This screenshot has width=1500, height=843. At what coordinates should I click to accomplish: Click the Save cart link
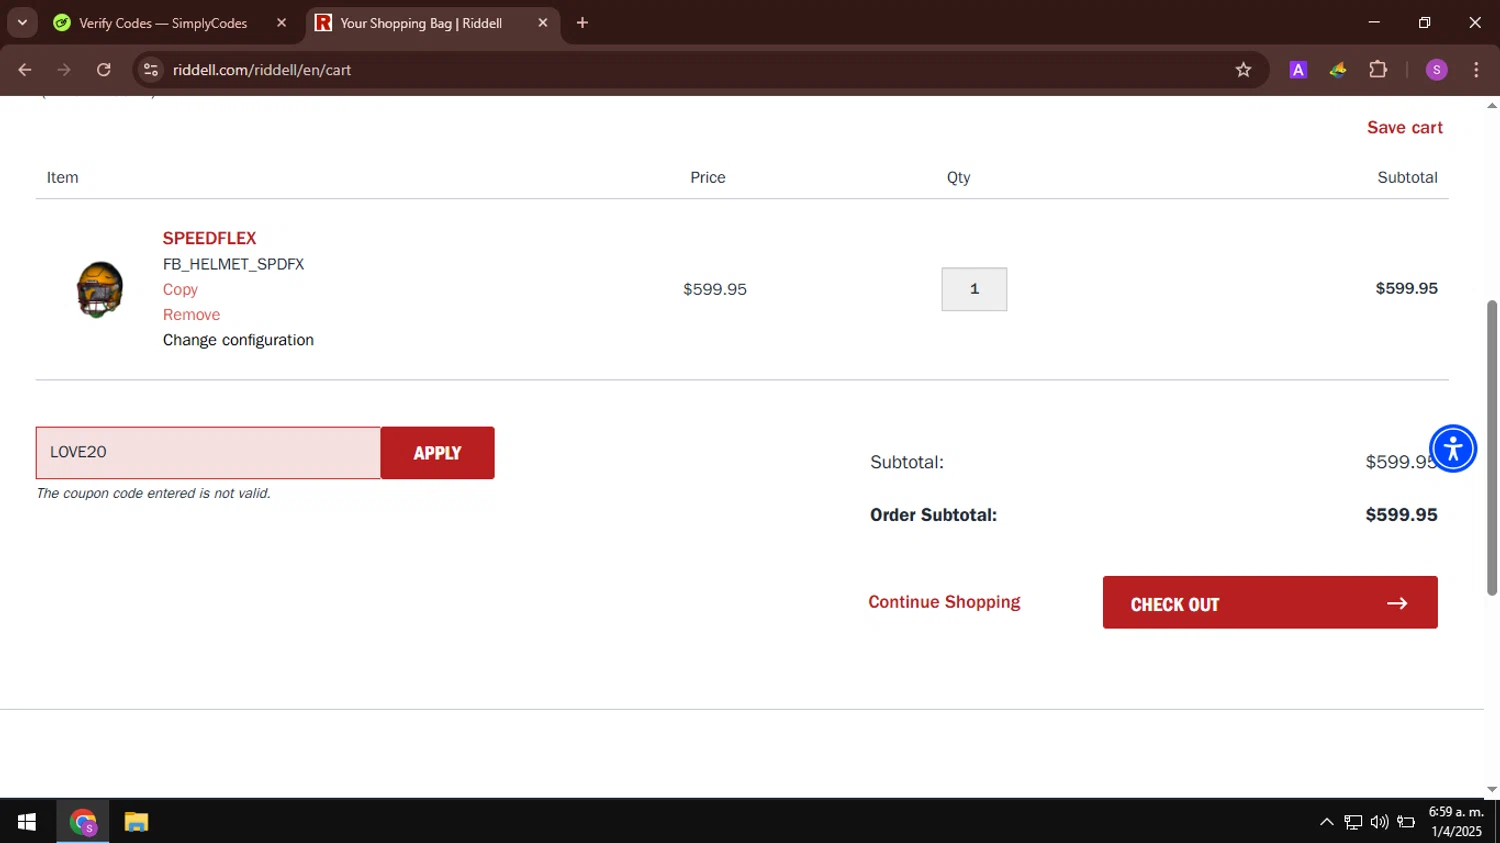[x=1404, y=127]
